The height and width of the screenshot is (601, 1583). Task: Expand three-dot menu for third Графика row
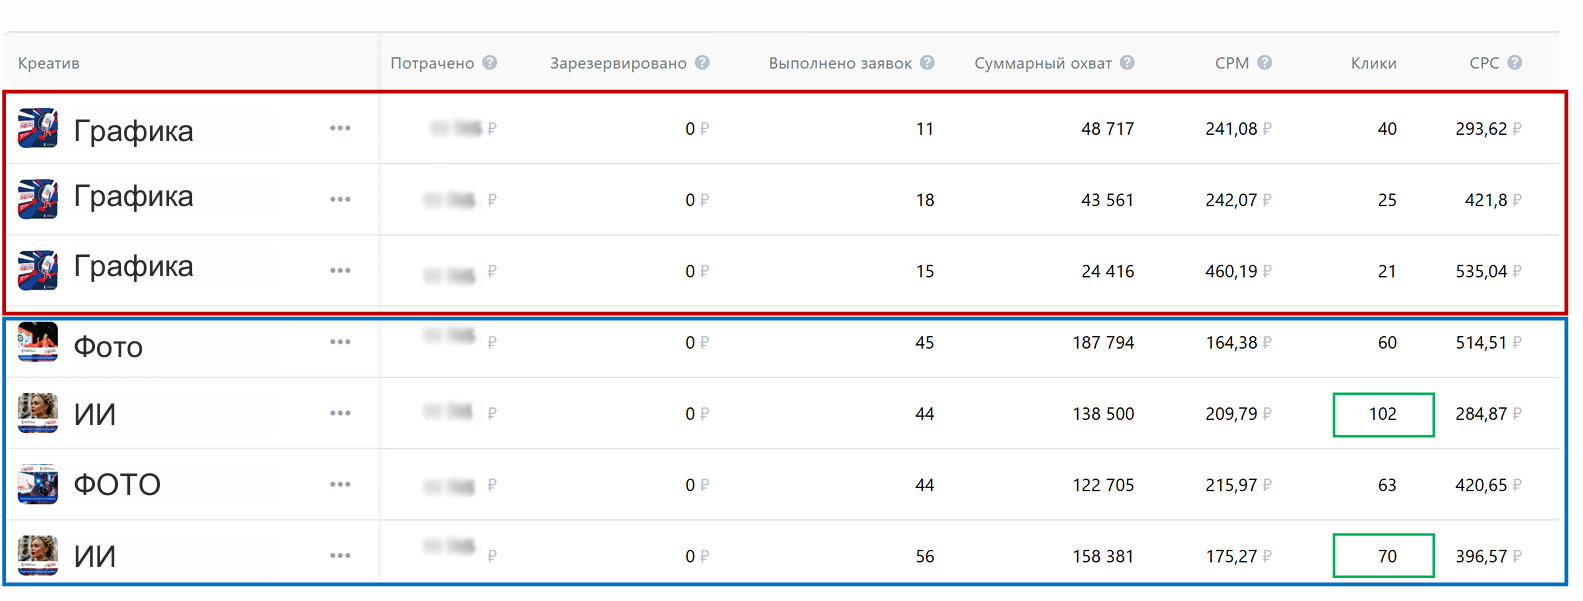pos(340,270)
